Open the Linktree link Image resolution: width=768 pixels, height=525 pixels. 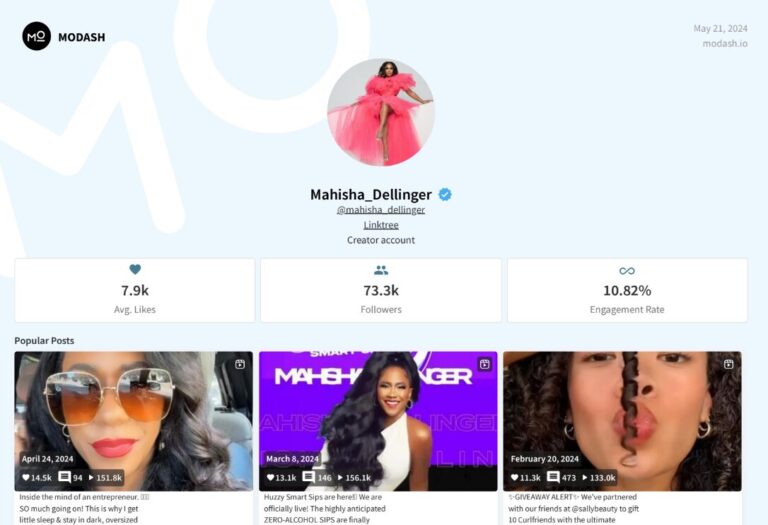click(381, 225)
